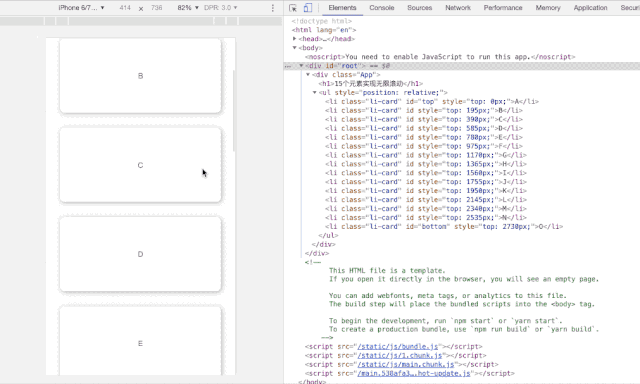Open the /static/js/main.chunk.js script link
Image resolution: width=640 pixels, height=384 pixels.
[405, 364]
